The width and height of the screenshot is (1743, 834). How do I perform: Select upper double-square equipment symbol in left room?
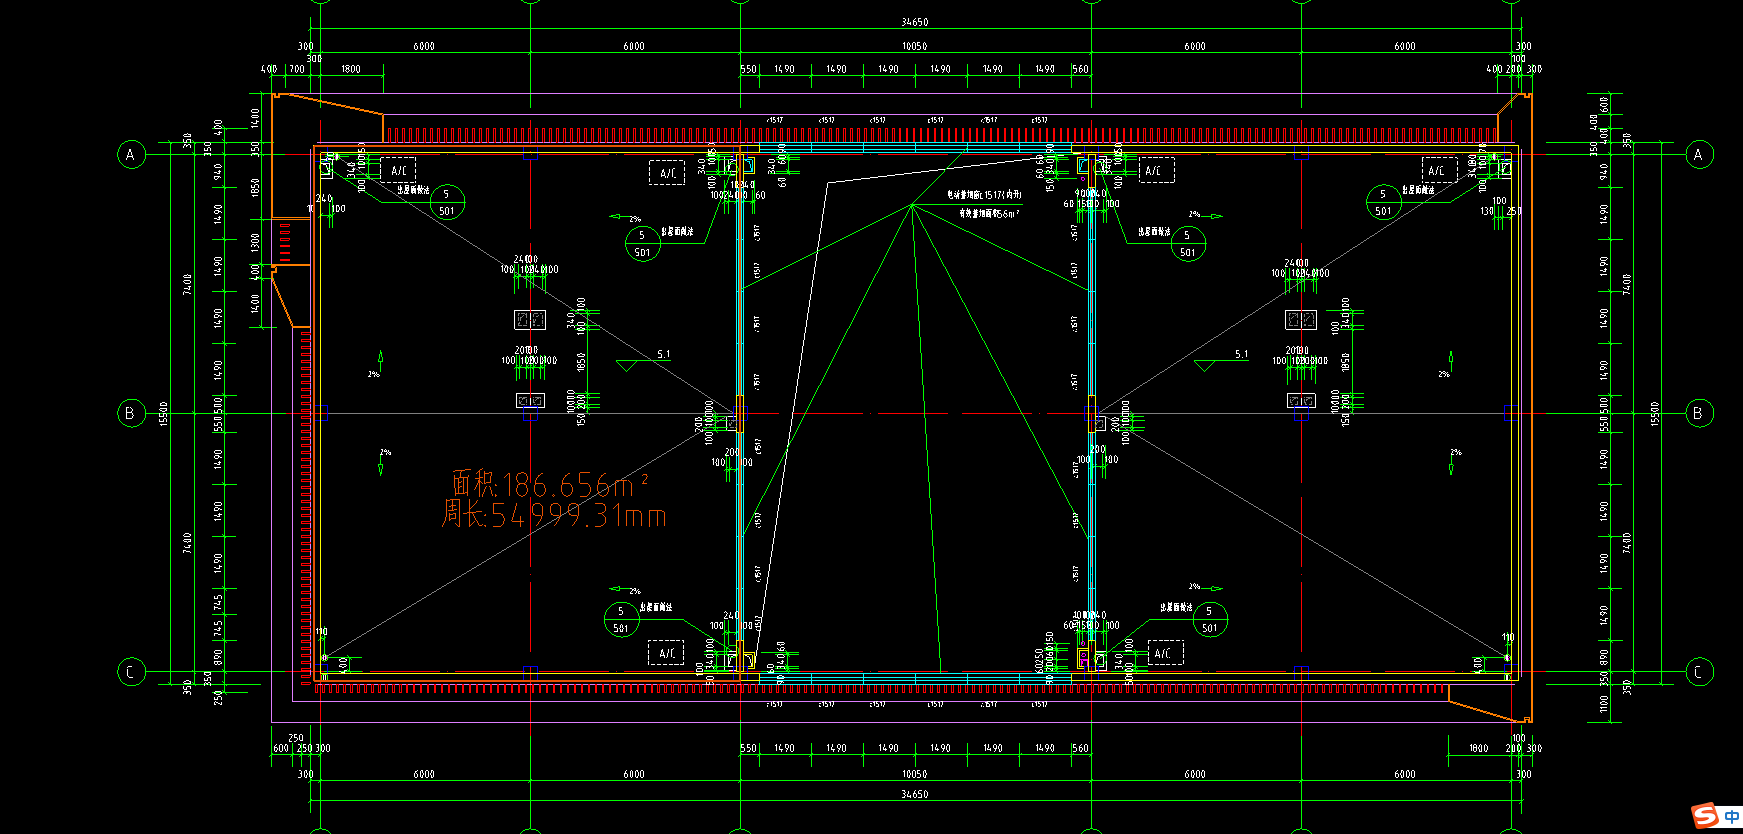(530, 320)
